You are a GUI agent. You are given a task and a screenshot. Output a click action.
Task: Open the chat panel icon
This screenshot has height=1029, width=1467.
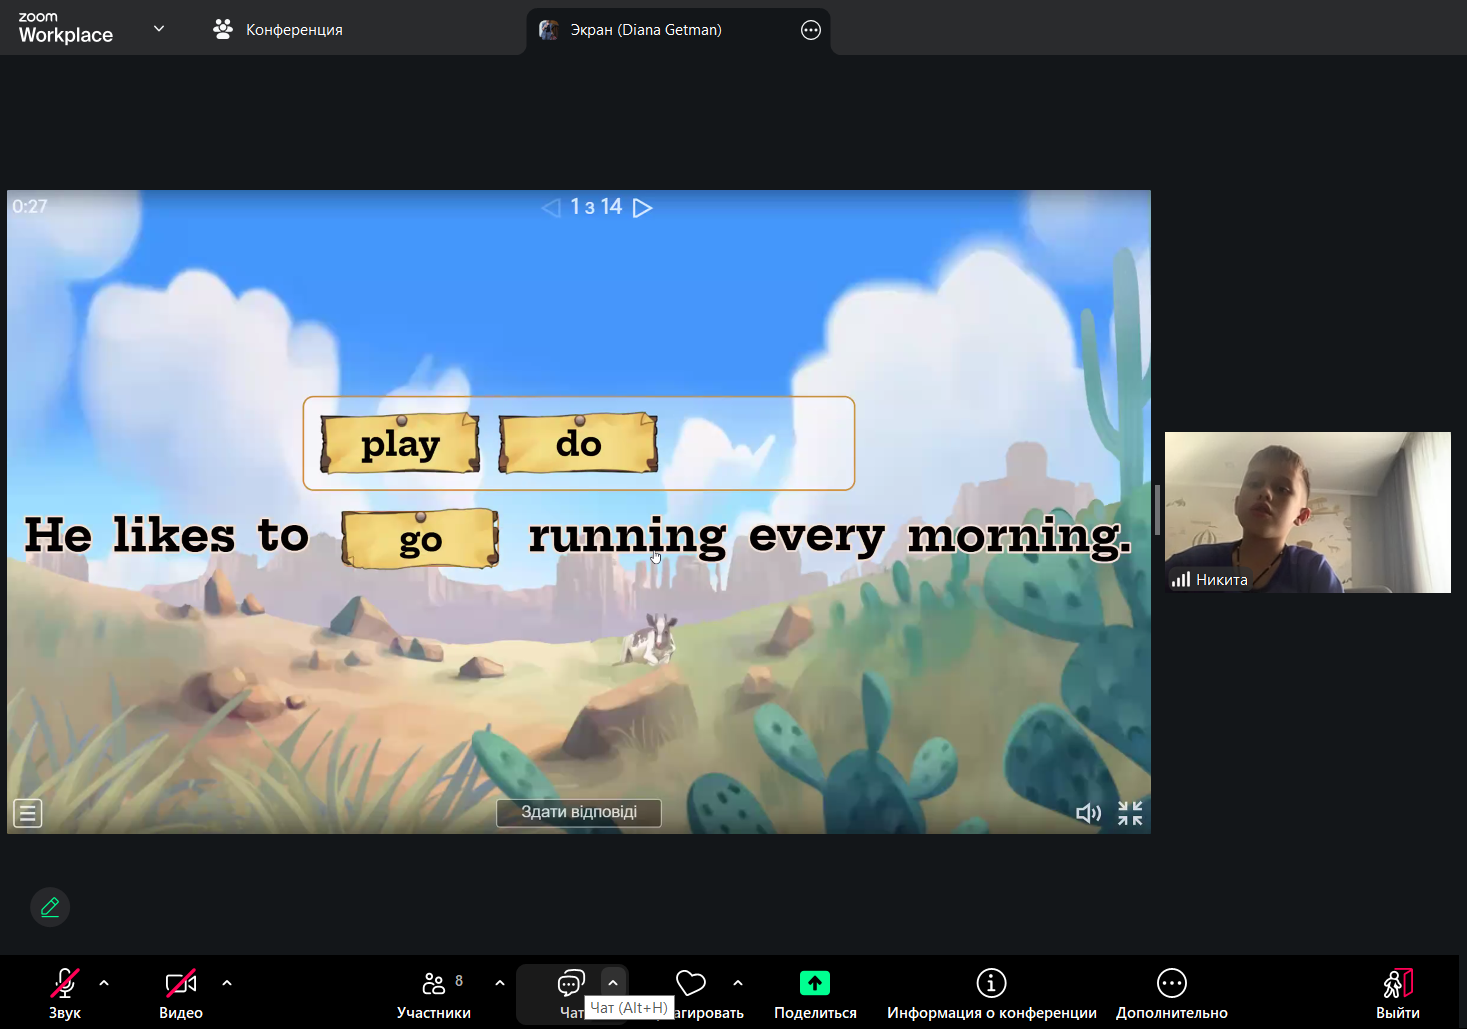(571, 984)
